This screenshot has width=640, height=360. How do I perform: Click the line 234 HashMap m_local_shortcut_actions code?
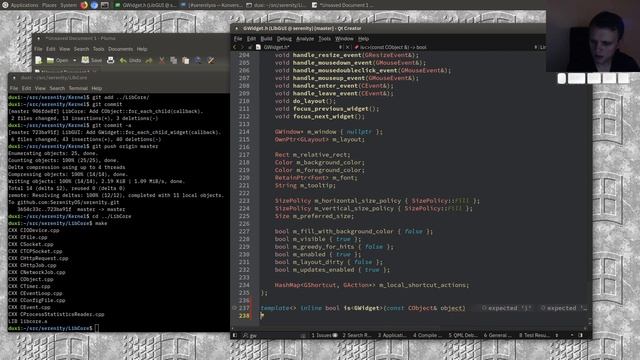click(x=371, y=285)
